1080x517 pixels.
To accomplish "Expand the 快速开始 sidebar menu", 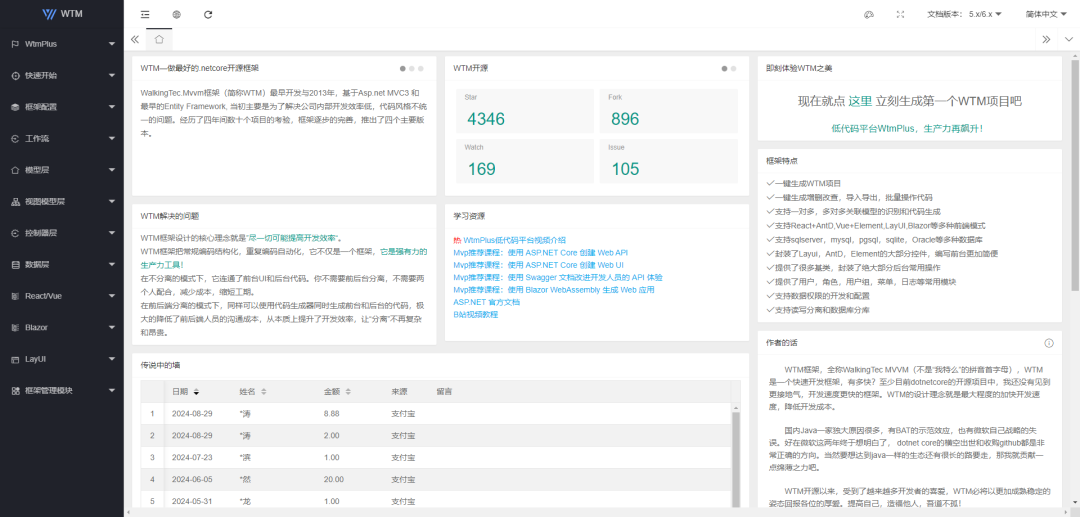I will pos(62,75).
